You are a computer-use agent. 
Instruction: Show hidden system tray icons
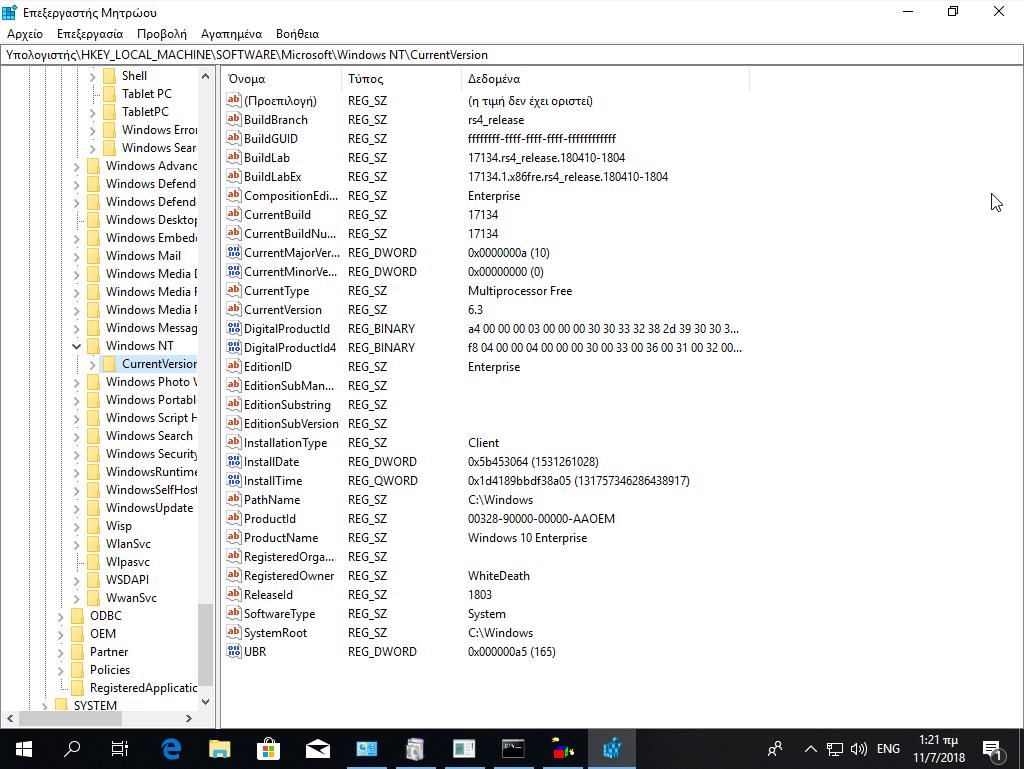pyautogui.click(x=810, y=749)
